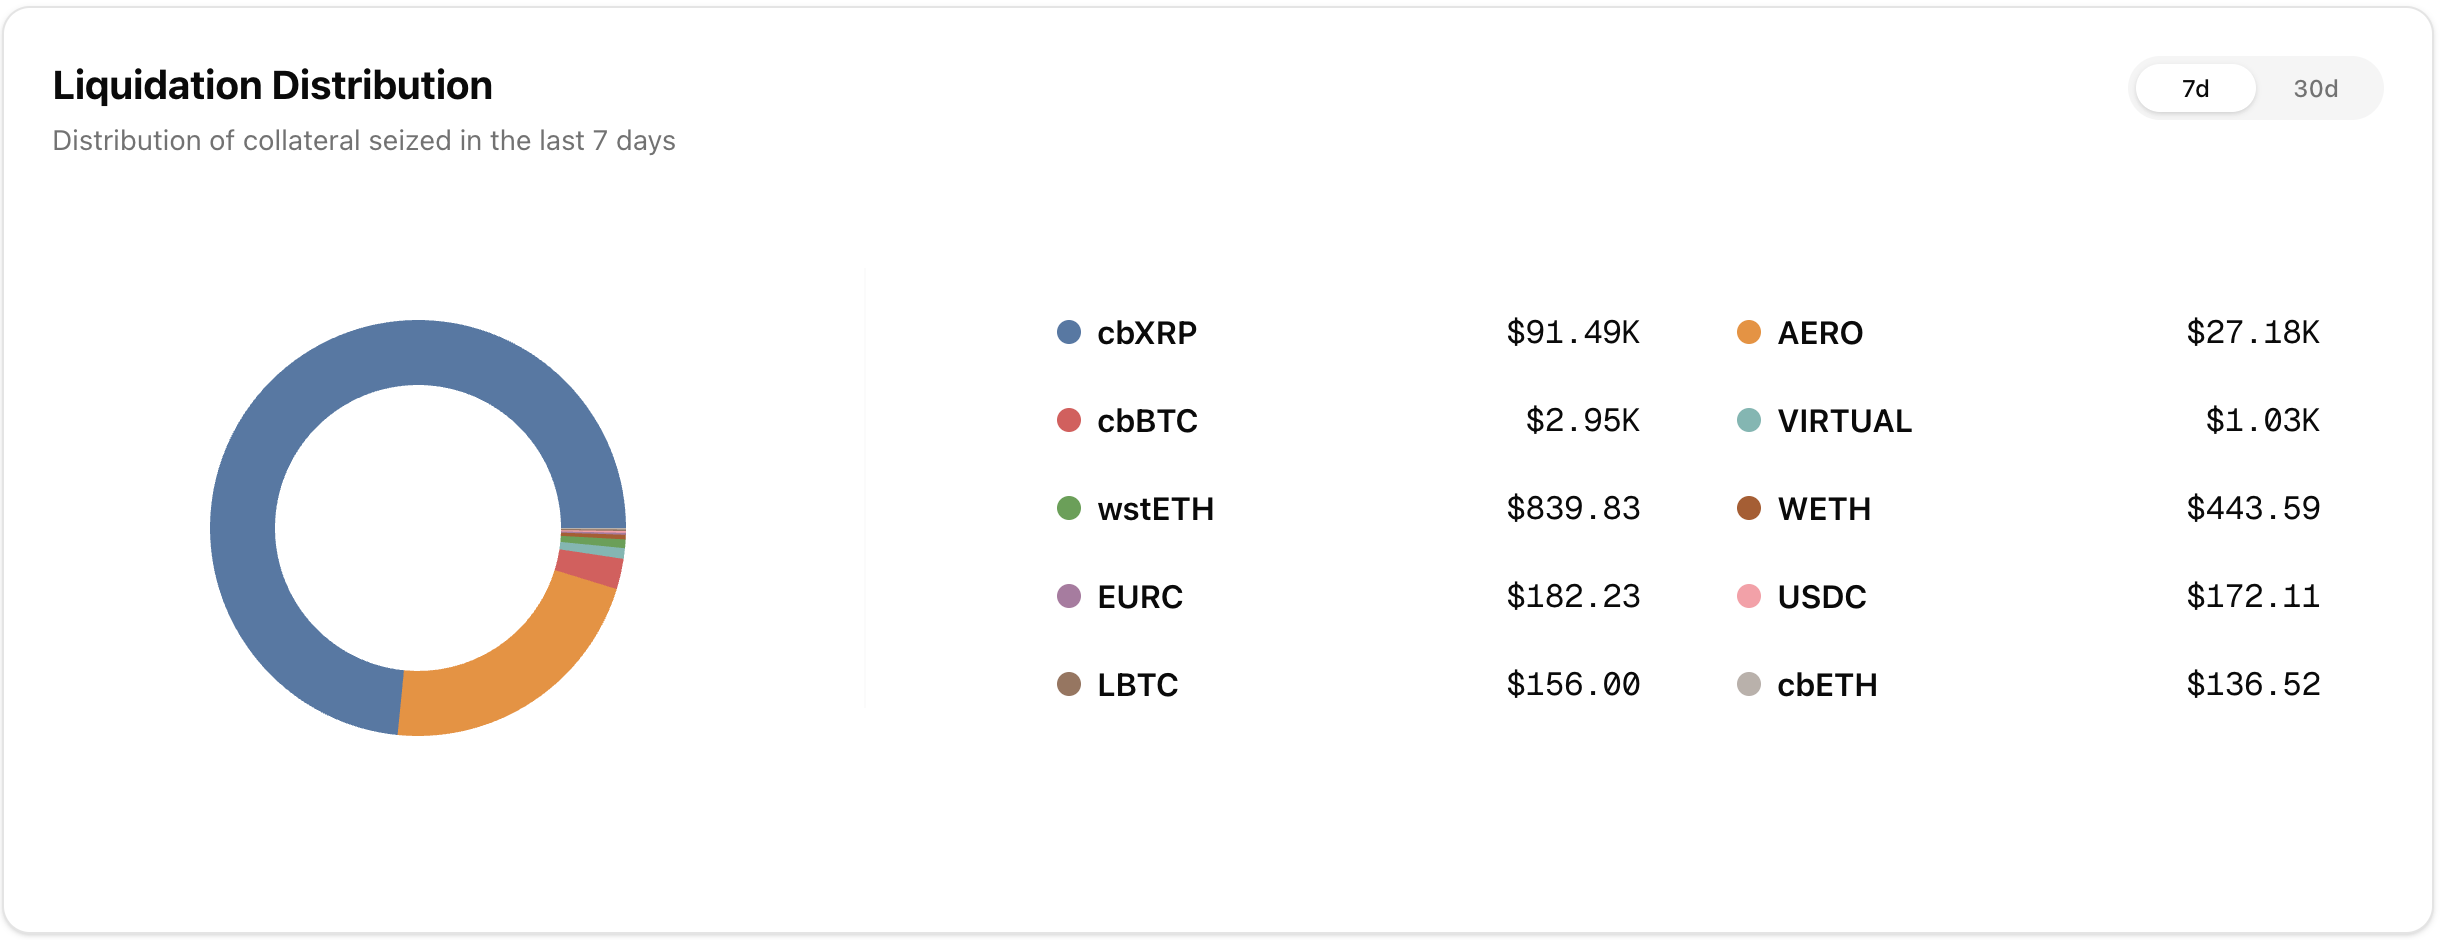Click the $91.49K cbXRP value
2442x940 pixels.
pyautogui.click(x=1573, y=332)
